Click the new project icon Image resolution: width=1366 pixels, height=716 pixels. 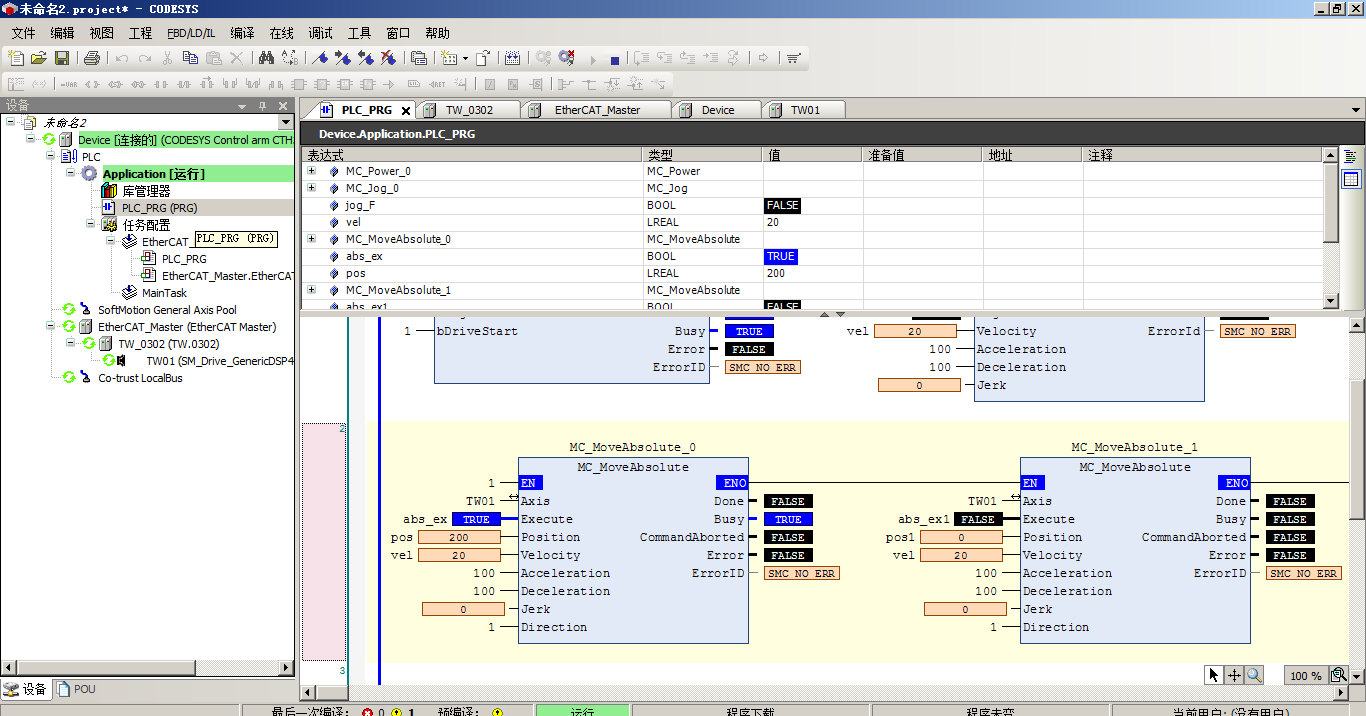point(17,59)
